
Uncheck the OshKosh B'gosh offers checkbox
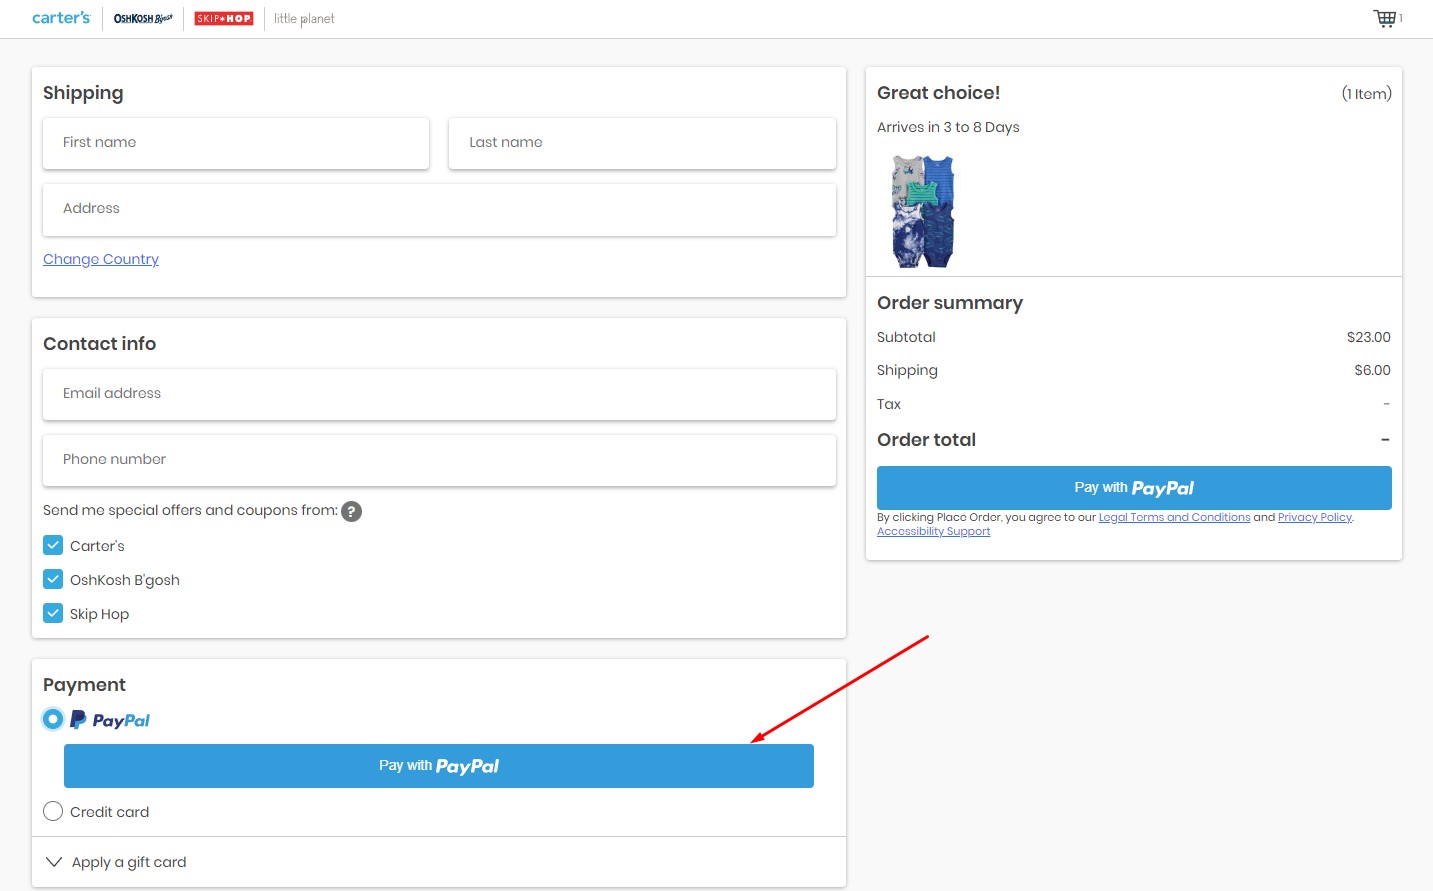click(x=53, y=579)
